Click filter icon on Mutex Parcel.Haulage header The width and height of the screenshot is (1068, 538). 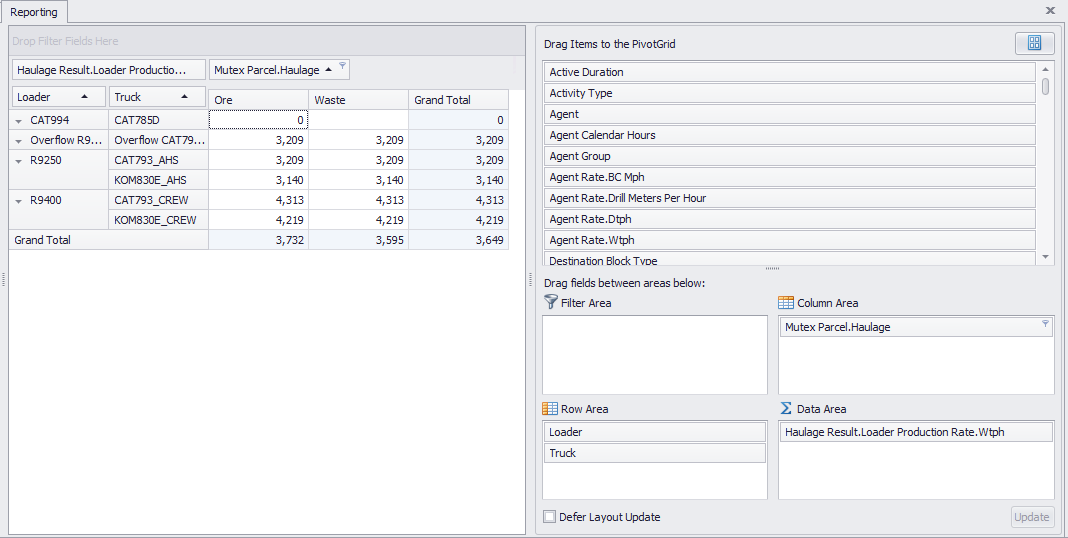pos(342,66)
